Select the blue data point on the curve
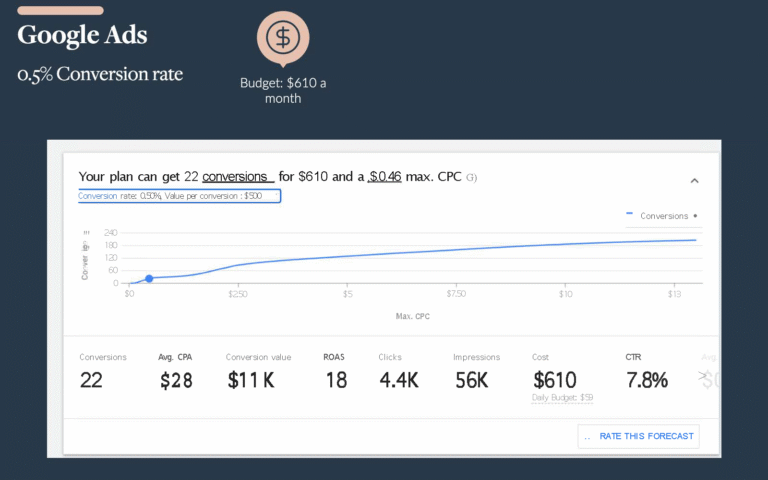The image size is (768, 480). pyautogui.click(x=149, y=279)
